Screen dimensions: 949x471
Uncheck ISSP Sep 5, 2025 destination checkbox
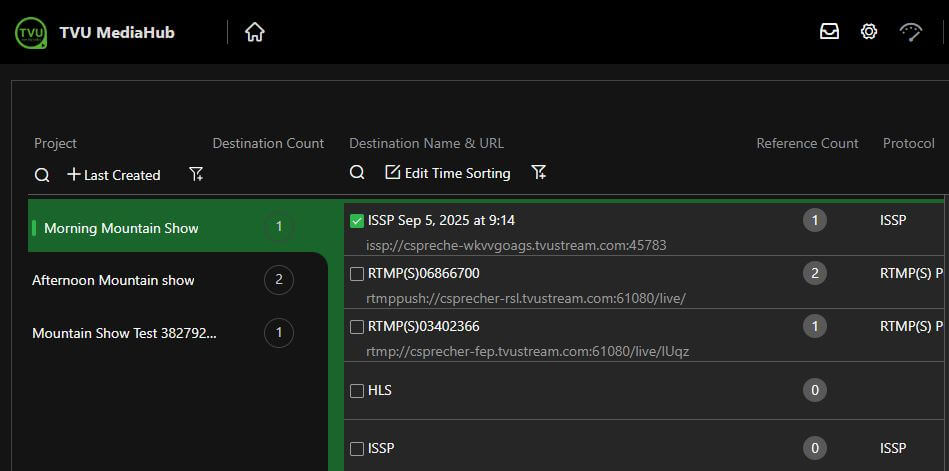coord(357,221)
